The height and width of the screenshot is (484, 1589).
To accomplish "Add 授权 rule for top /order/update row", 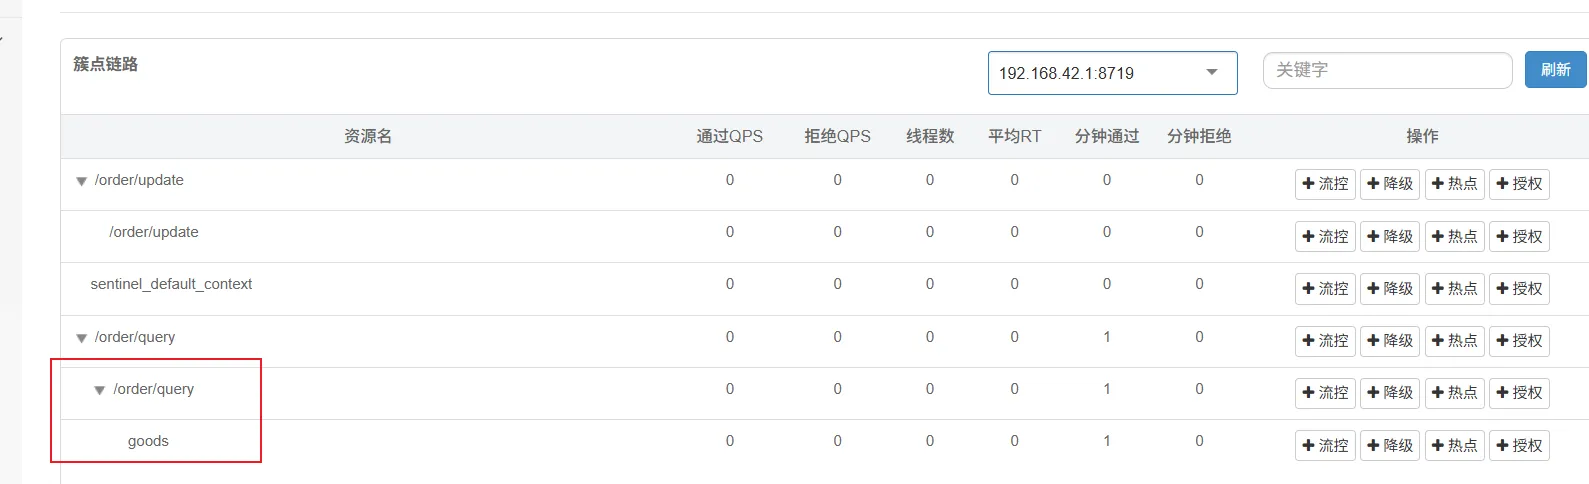I will pos(1519,184).
